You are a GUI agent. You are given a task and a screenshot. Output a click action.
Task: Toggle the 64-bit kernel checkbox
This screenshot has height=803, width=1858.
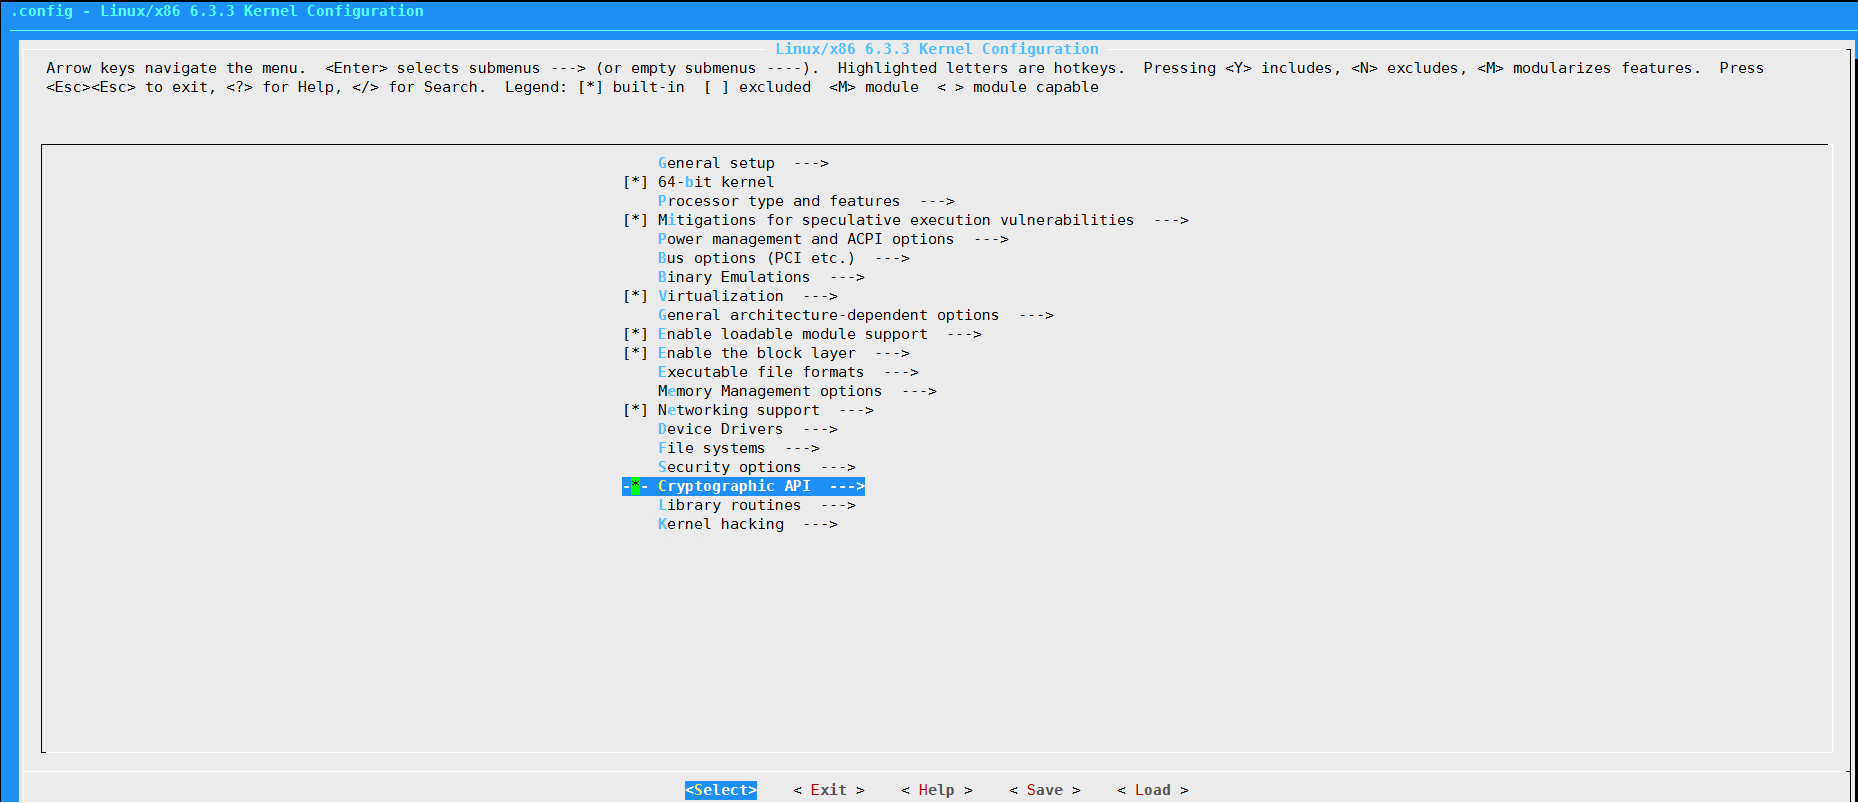636,182
